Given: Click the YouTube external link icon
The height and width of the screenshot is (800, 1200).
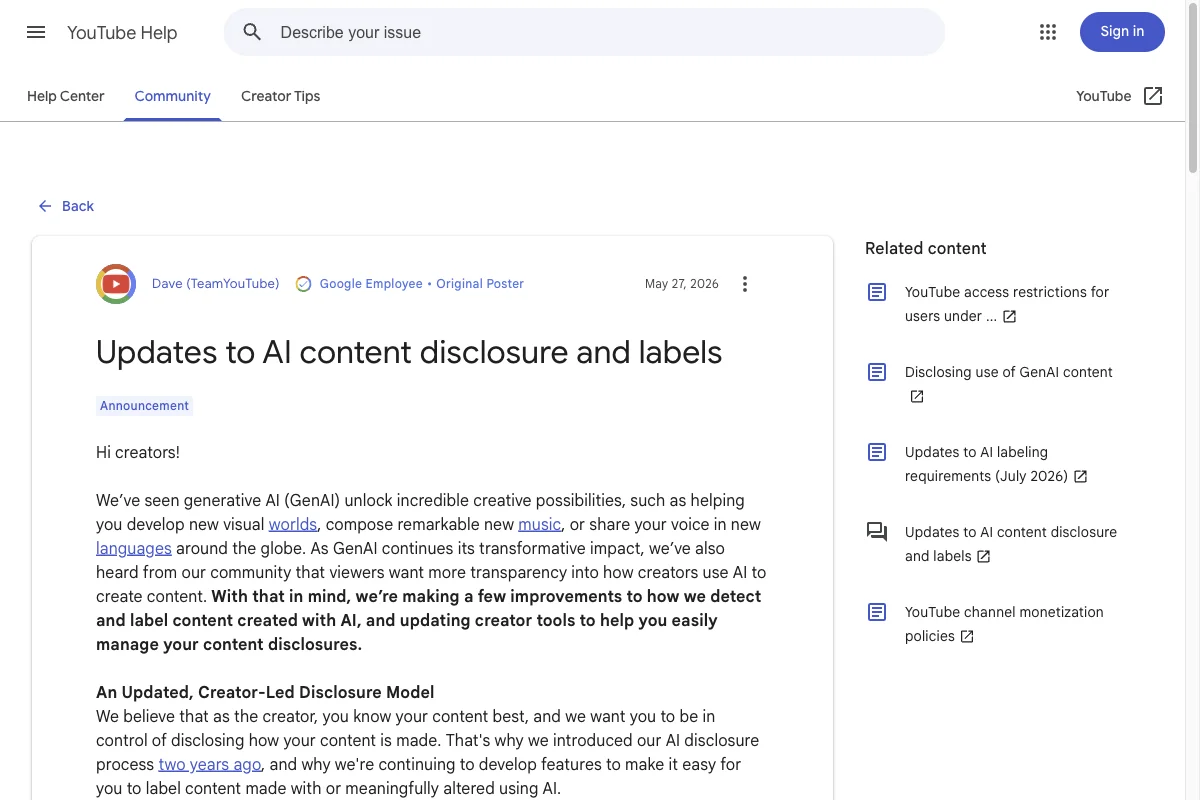Looking at the screenshot, I should (1153, 96).
